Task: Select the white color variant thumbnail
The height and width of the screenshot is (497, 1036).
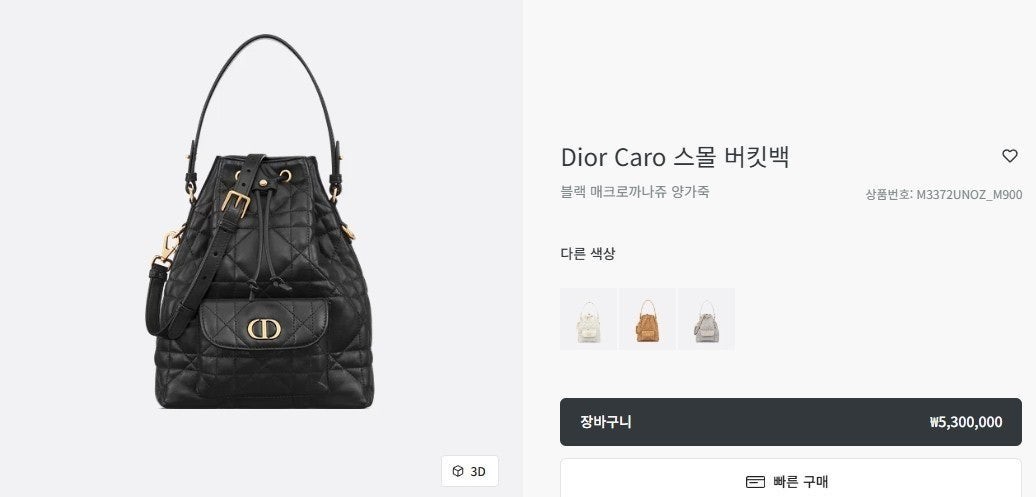Action: 588,319
